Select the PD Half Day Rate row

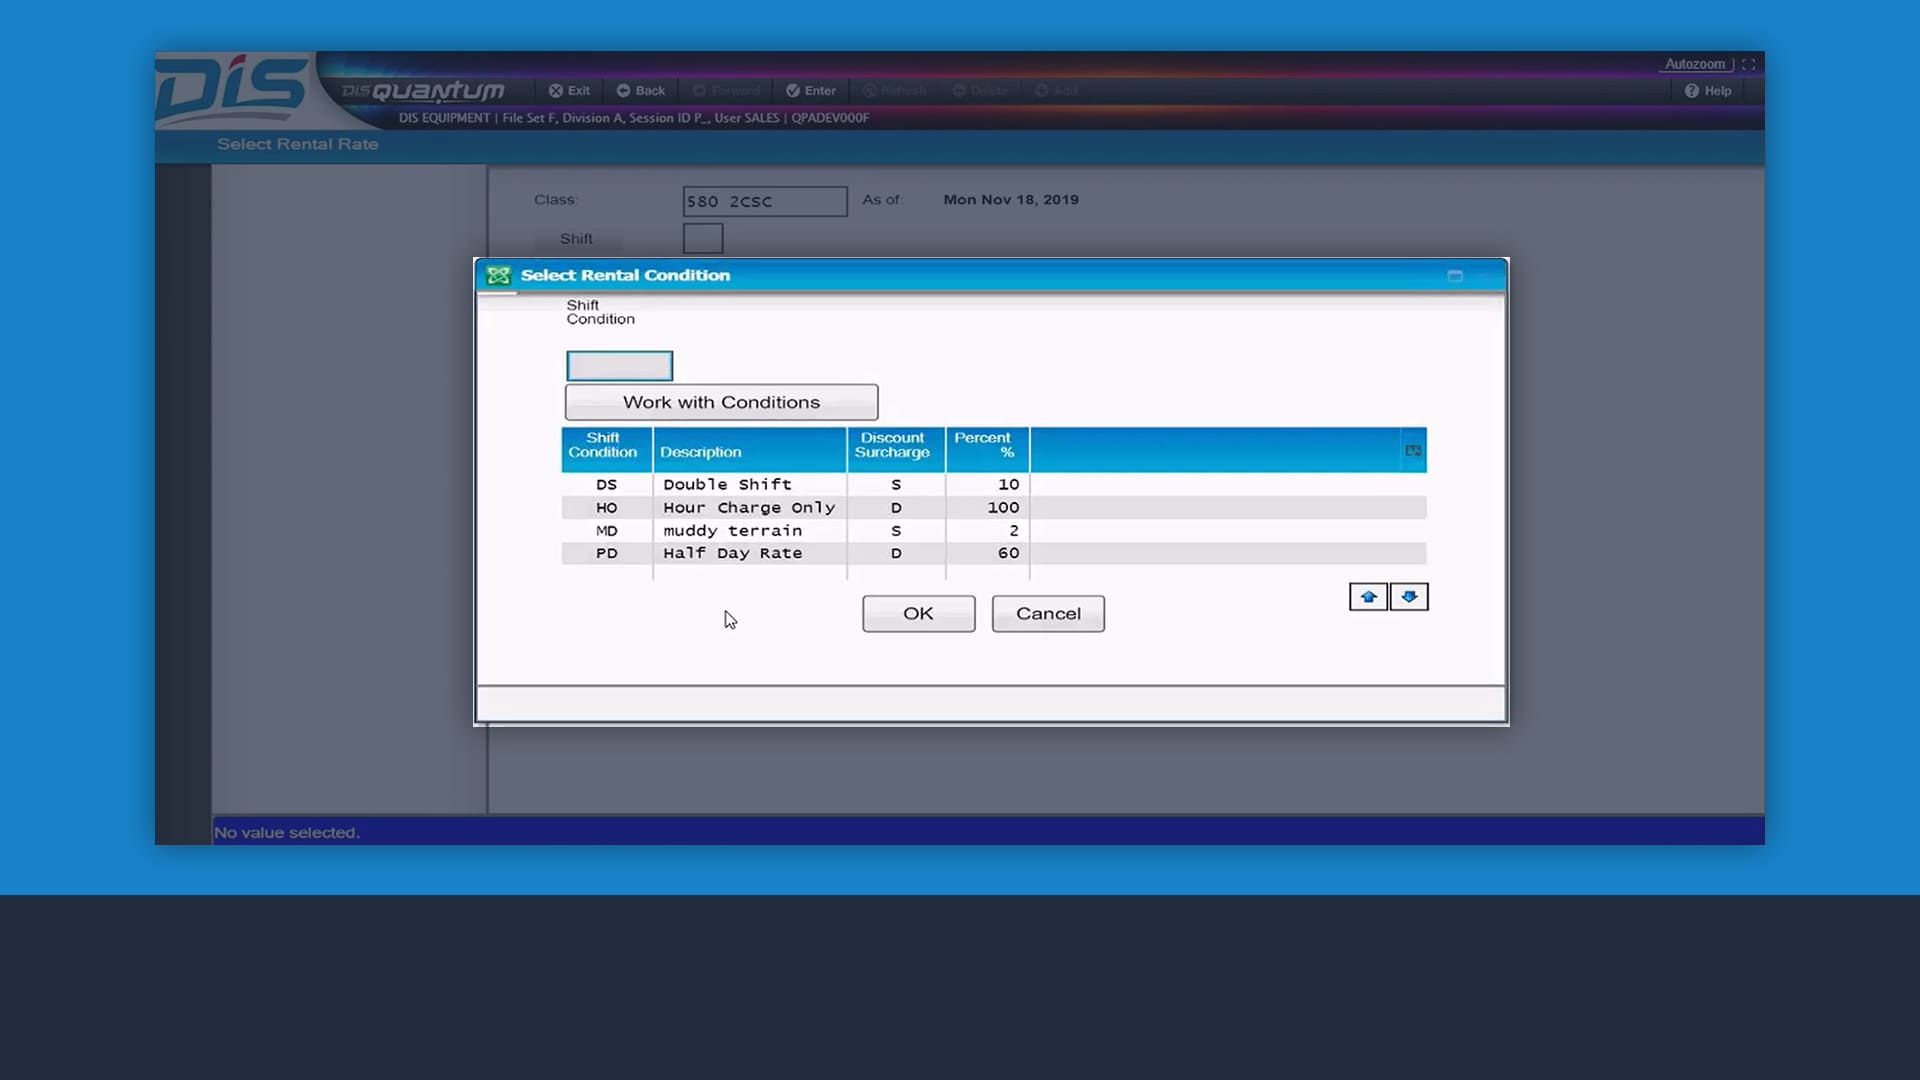click(732, 554)
